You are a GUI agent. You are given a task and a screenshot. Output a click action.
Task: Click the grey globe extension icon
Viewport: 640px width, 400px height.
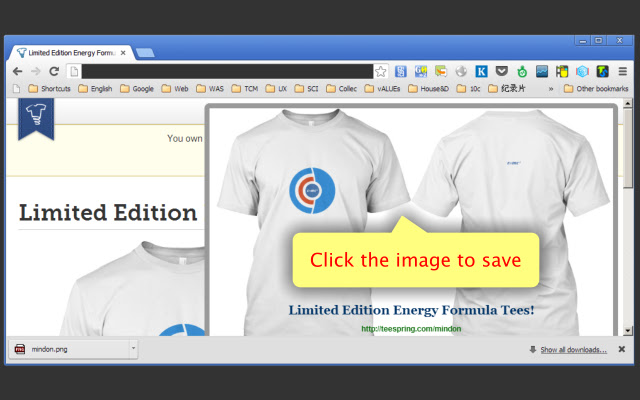[461, 71]
